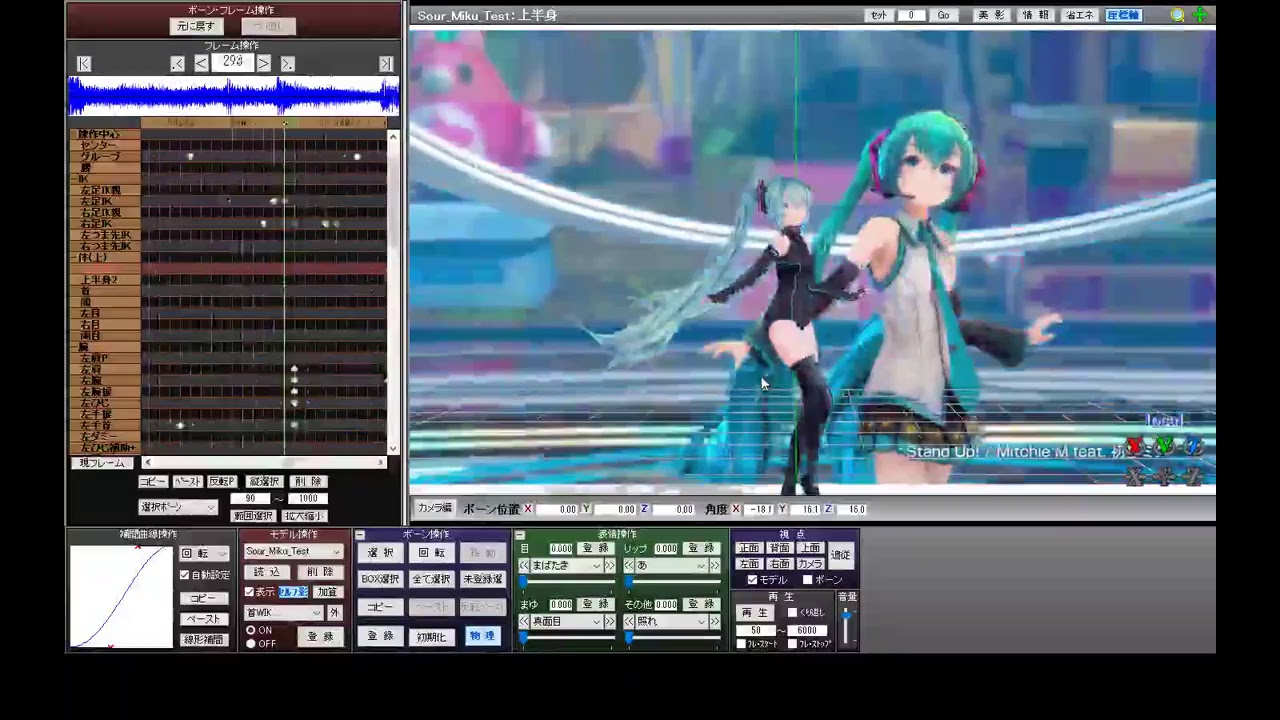Click the X-axis move icon in viewport corner

point(1135,476)
